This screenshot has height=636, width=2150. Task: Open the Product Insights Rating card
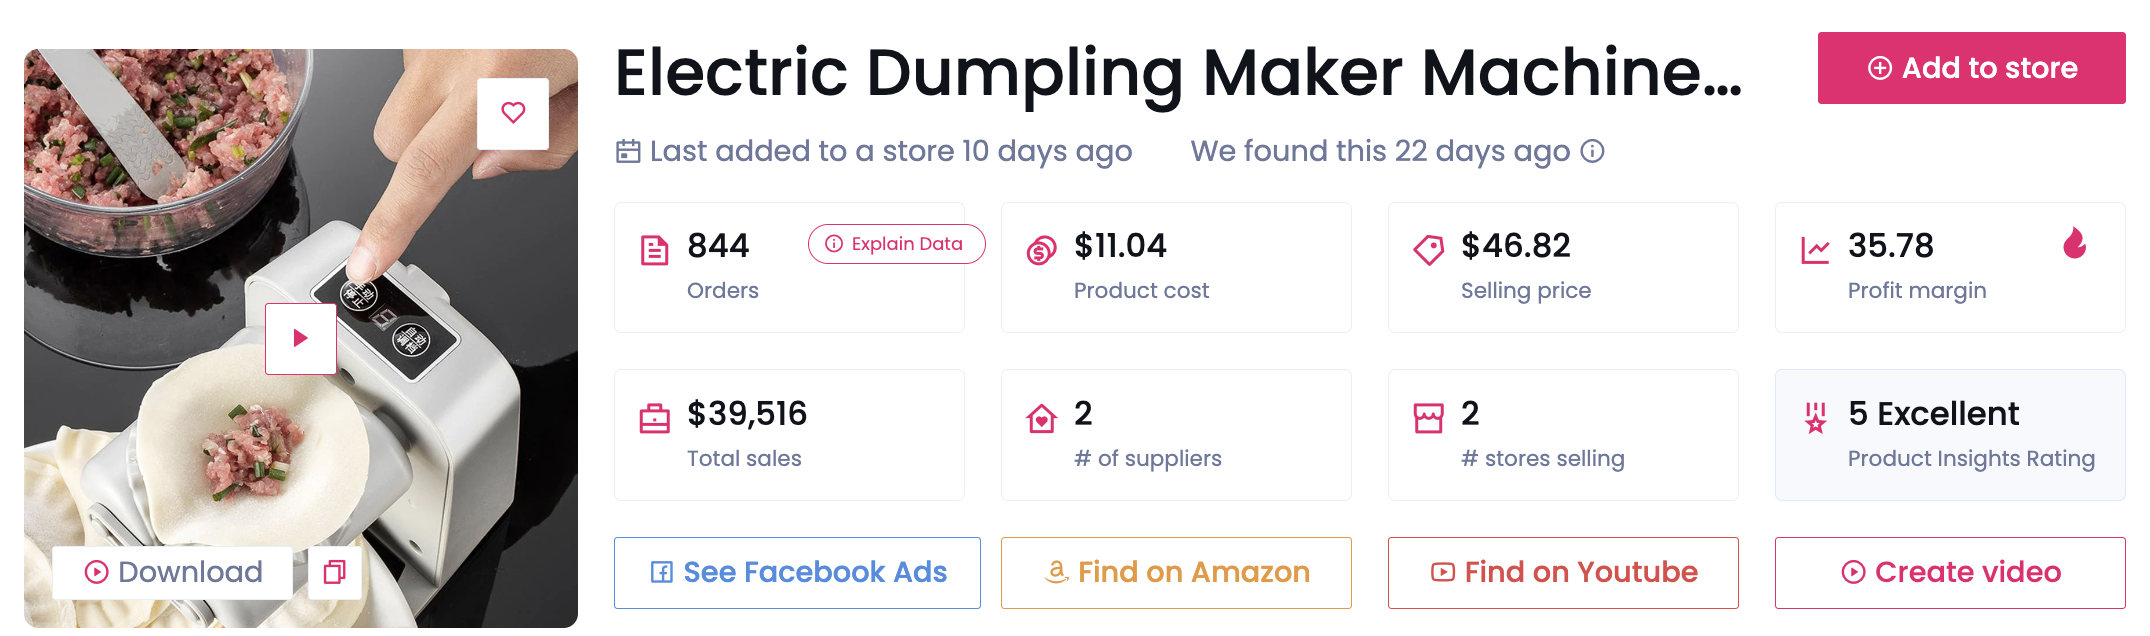(1949, 435)
